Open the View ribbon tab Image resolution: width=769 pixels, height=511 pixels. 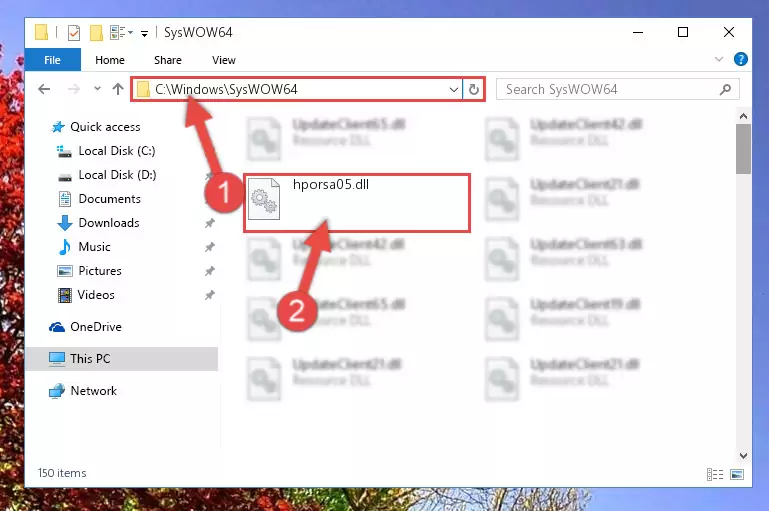pyautogui.click(x=224, y=60)
